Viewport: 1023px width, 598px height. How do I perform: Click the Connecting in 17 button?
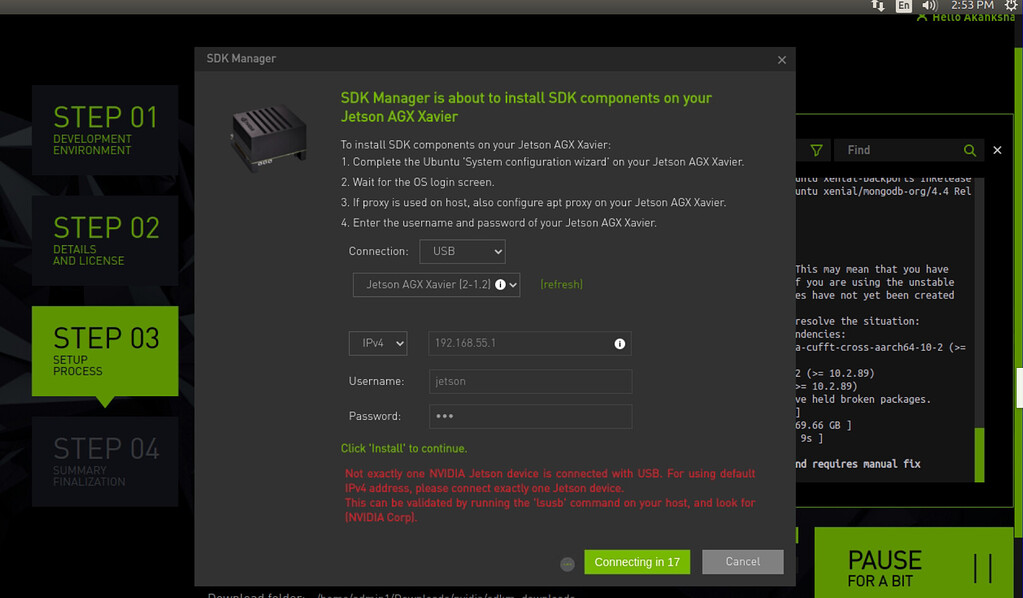[637, 561]
